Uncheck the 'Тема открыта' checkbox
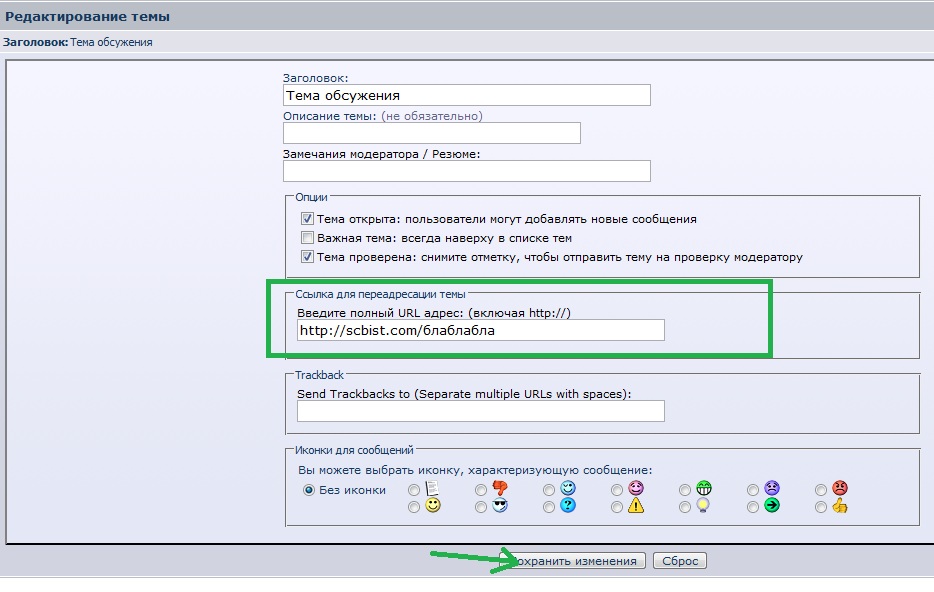The width and height of the screenshot is (934, 592). pos(308,219)
